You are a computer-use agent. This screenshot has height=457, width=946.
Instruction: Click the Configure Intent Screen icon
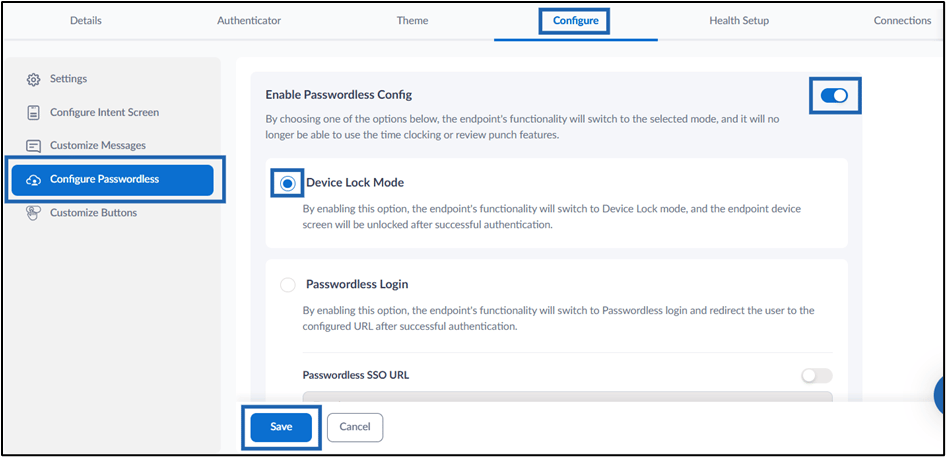34,113
